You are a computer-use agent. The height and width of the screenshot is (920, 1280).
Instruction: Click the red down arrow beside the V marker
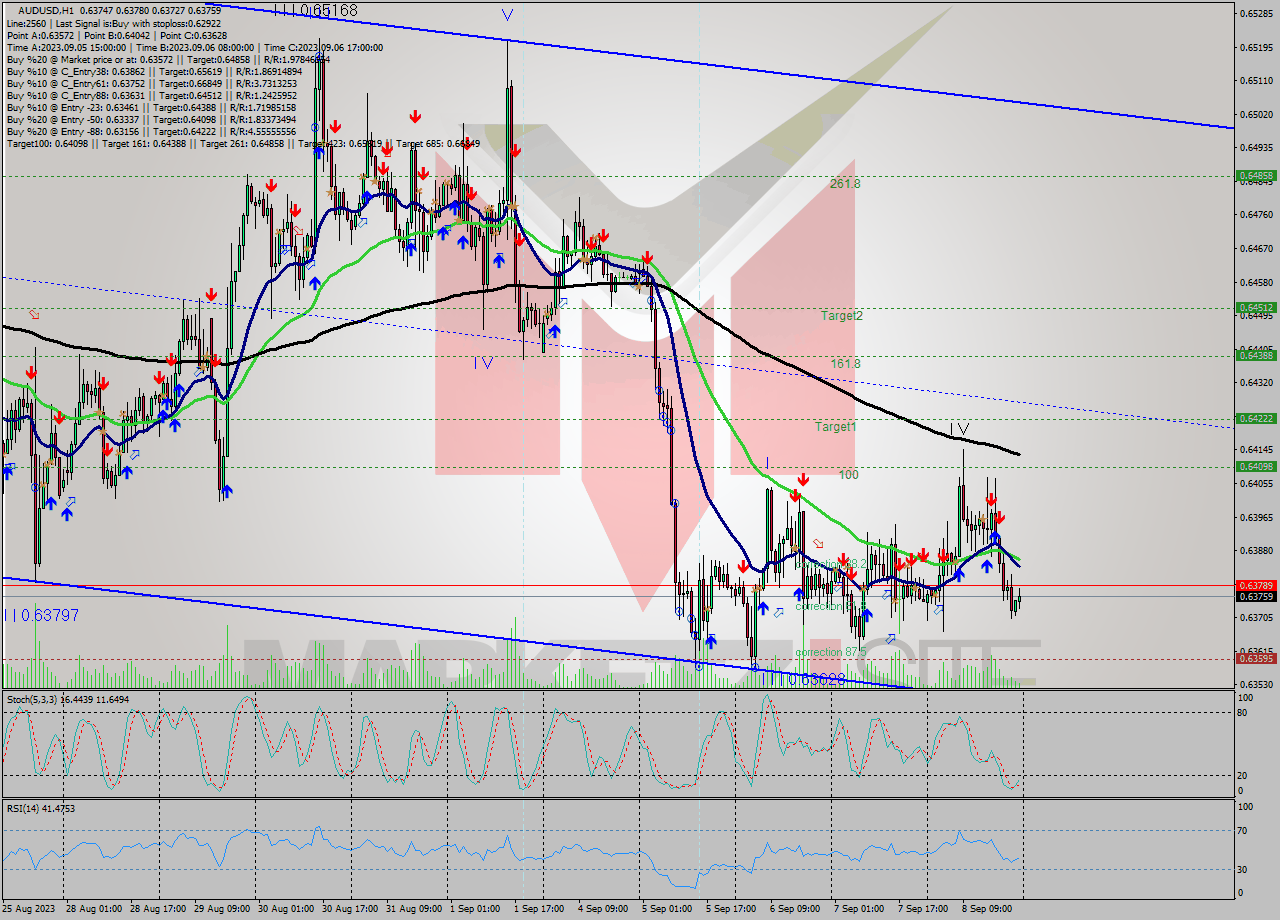514,150
